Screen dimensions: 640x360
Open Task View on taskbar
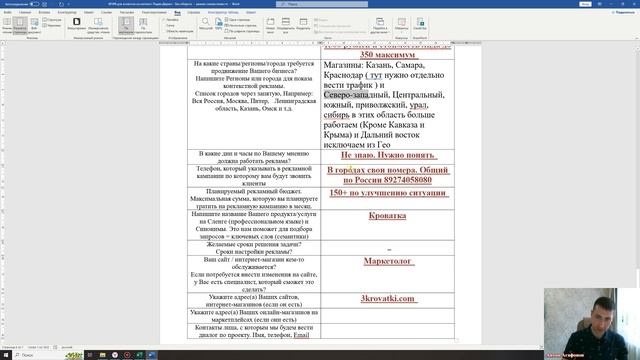click(90, 355)
